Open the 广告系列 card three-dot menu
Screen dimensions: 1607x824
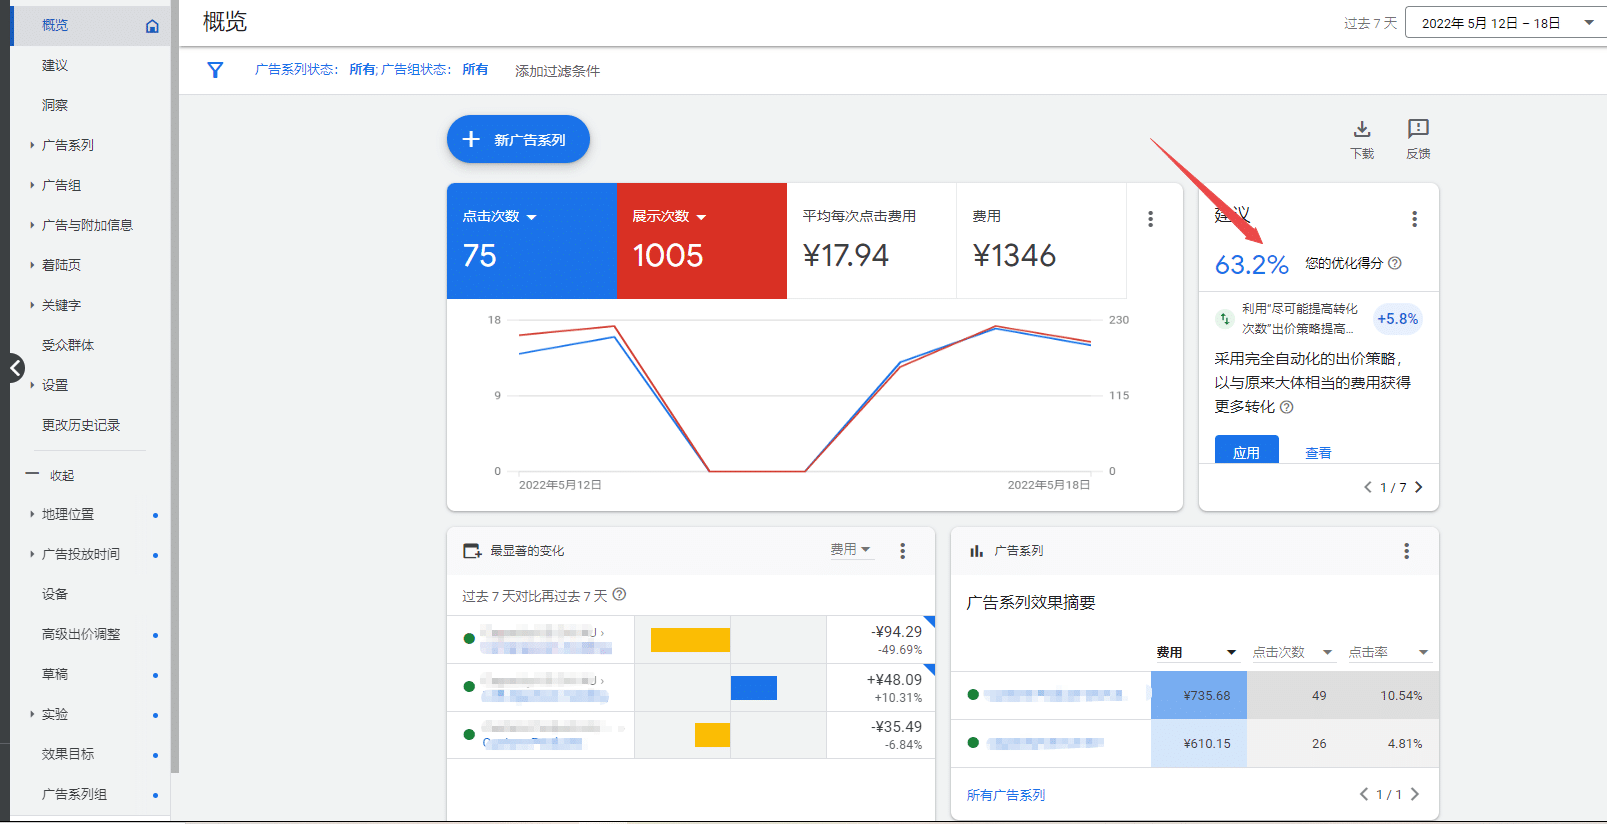coord(1406,551)
